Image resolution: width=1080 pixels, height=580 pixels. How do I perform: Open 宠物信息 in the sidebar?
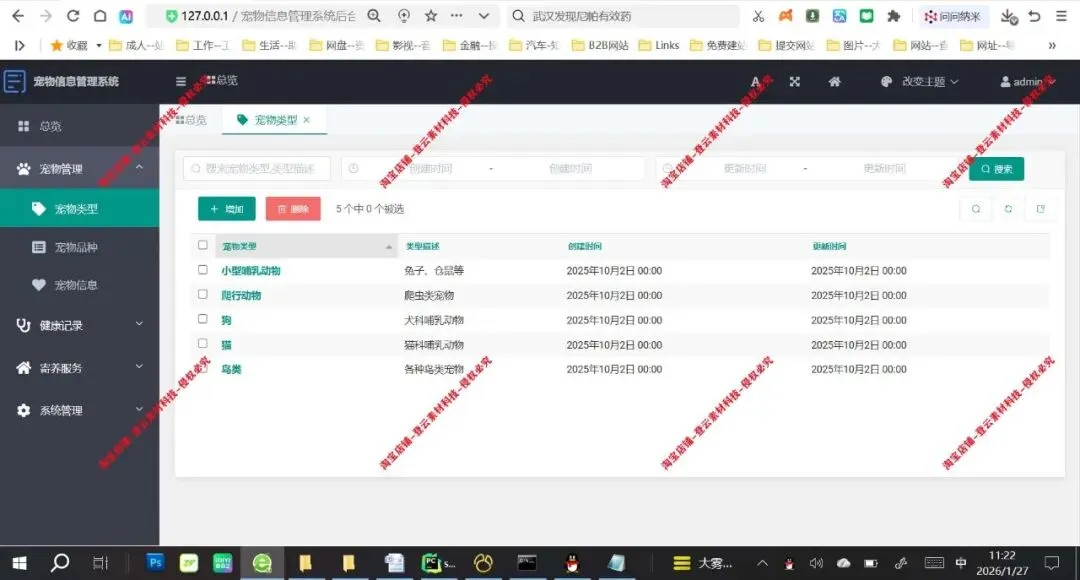[x=79, y=284]
